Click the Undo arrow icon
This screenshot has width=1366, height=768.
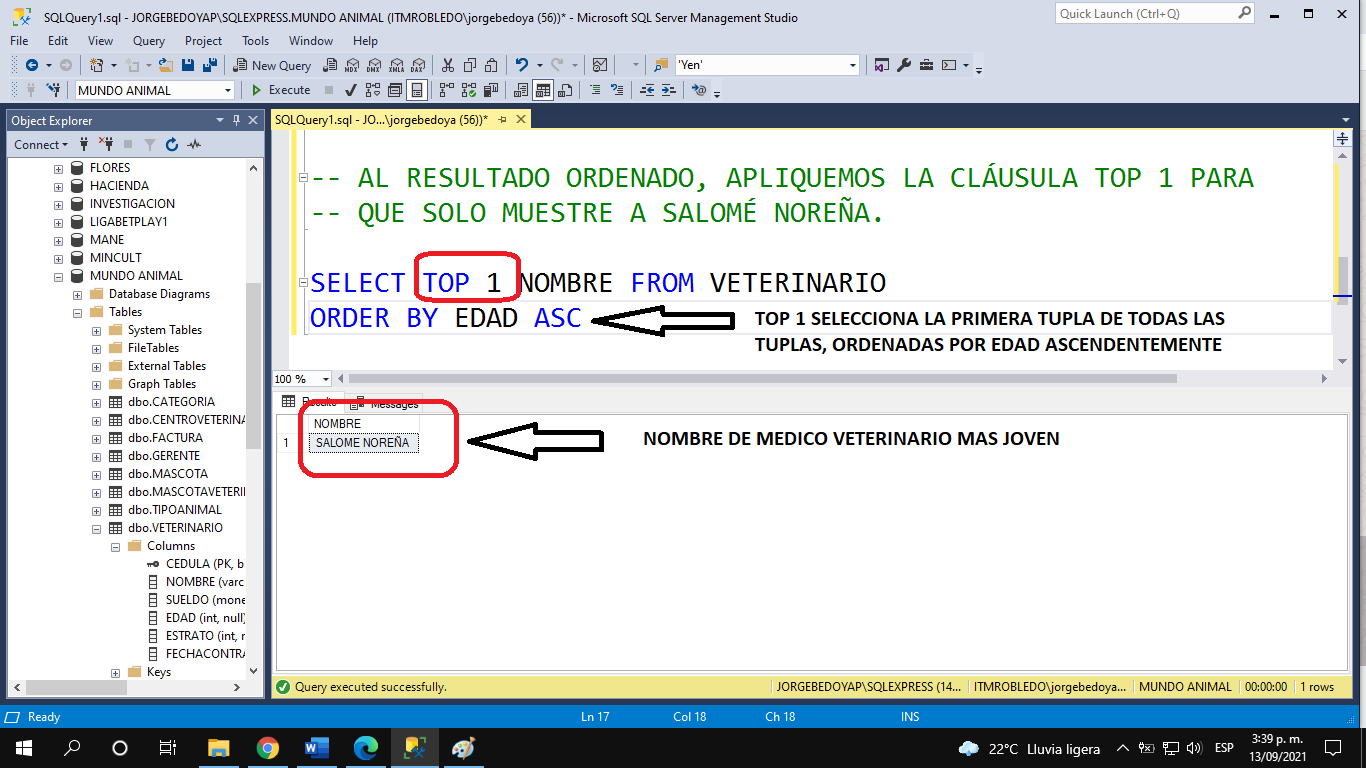click(521, 65)
